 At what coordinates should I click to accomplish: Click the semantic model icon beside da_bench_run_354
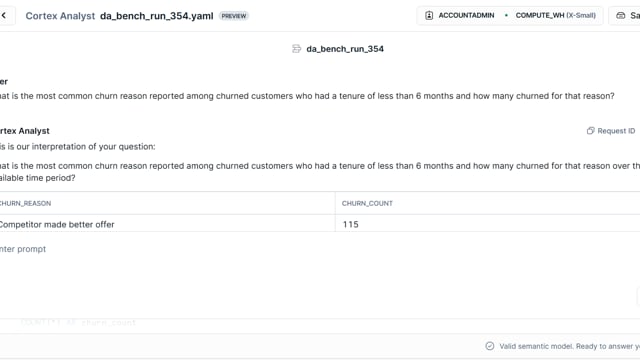tap(296, 49)
